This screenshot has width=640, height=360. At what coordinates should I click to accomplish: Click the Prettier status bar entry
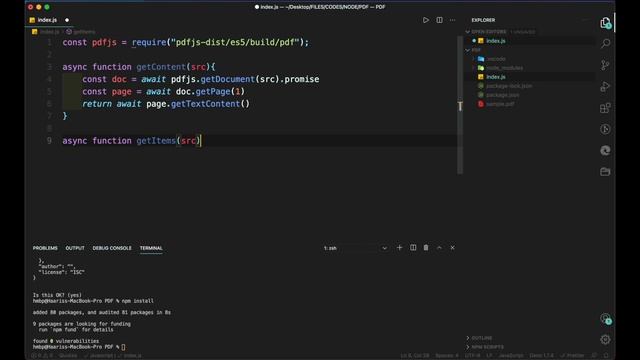pyautogui.click(x=573, y=356)
